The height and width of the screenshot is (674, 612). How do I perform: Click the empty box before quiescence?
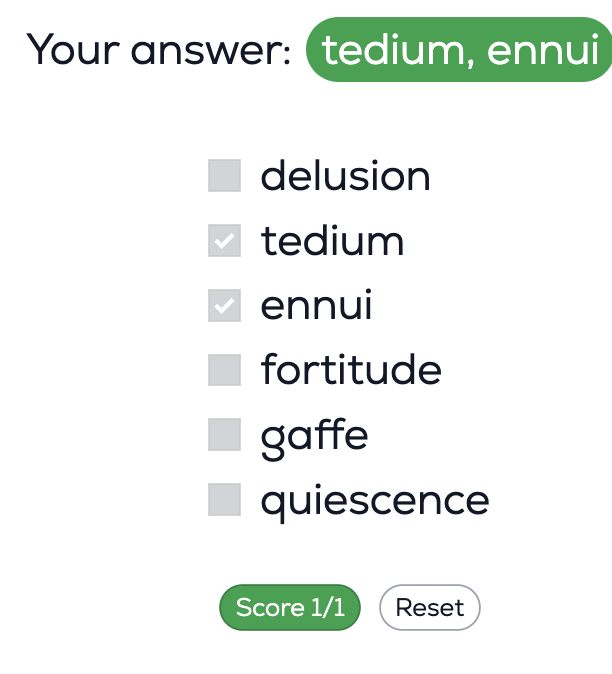point(224,500)
